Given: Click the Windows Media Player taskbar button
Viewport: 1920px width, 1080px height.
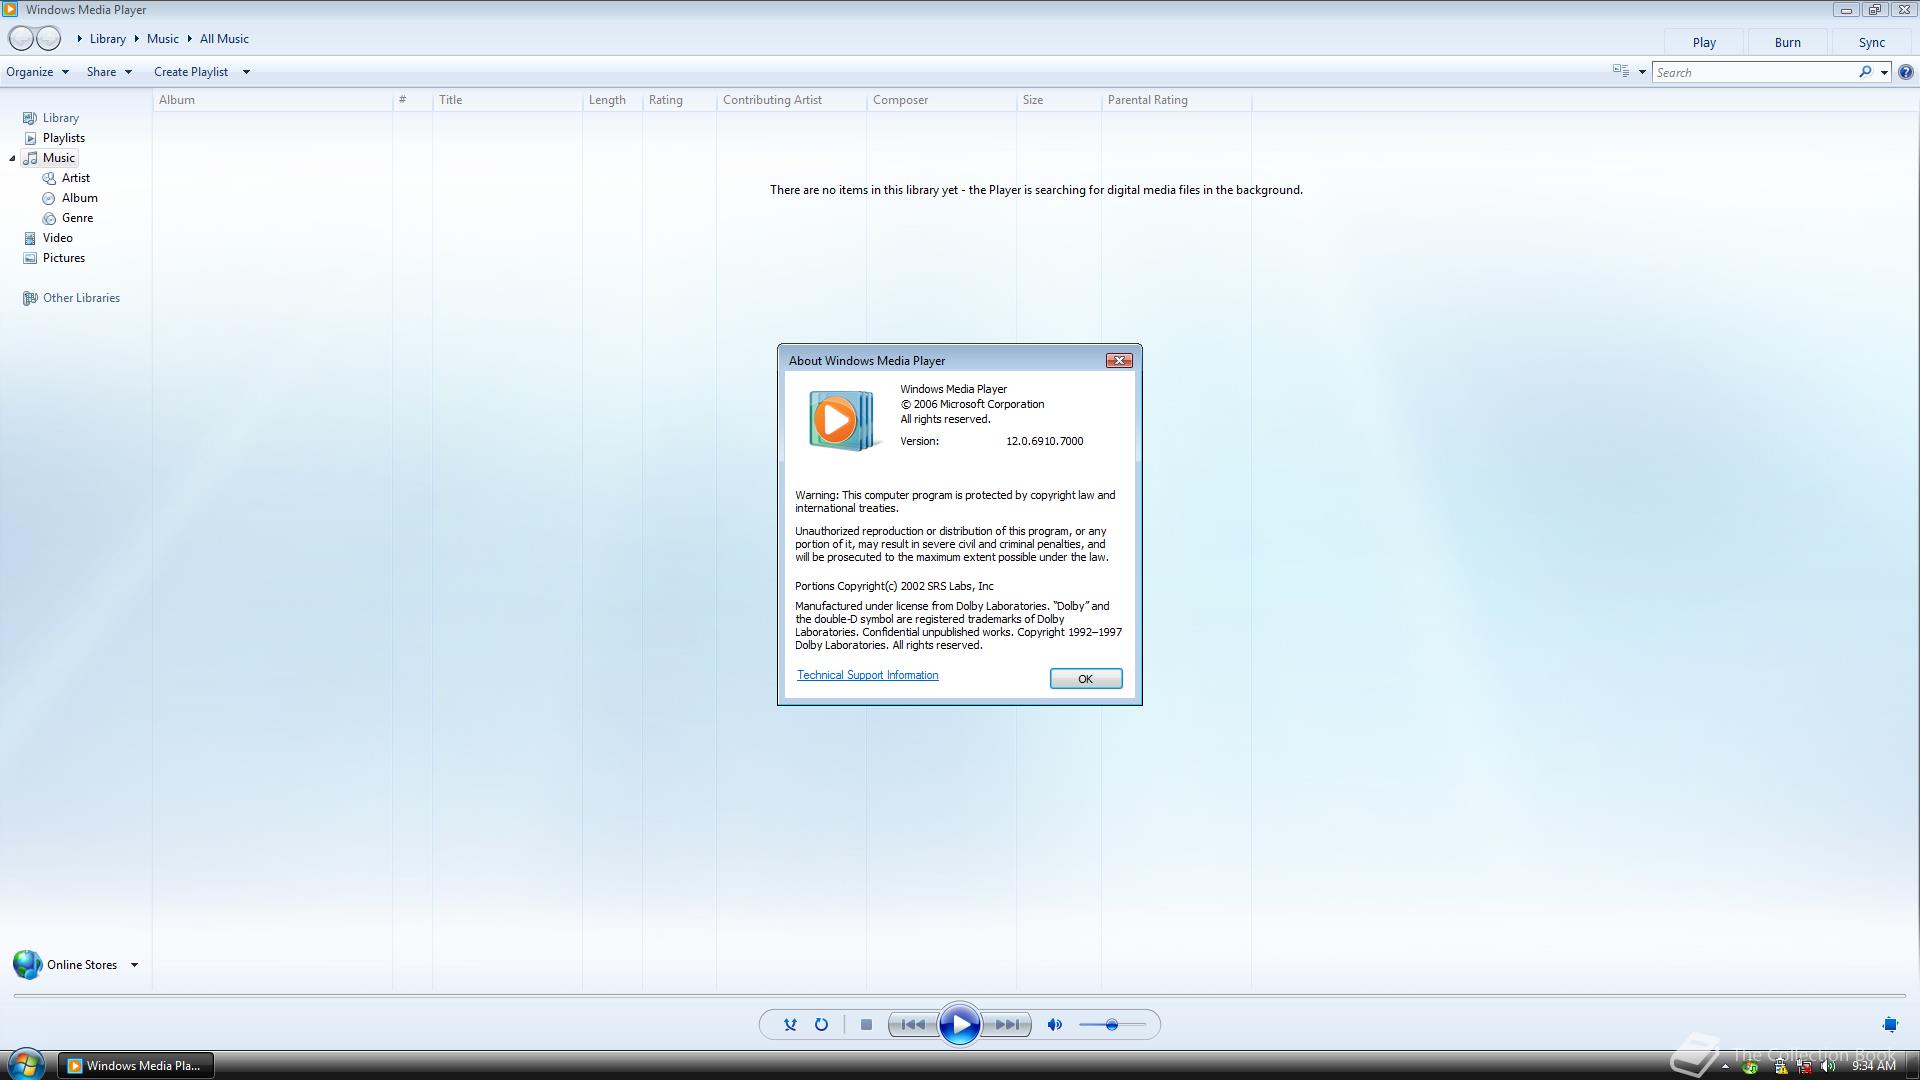Looking at the screenshot, I should tap(135, 1066).
